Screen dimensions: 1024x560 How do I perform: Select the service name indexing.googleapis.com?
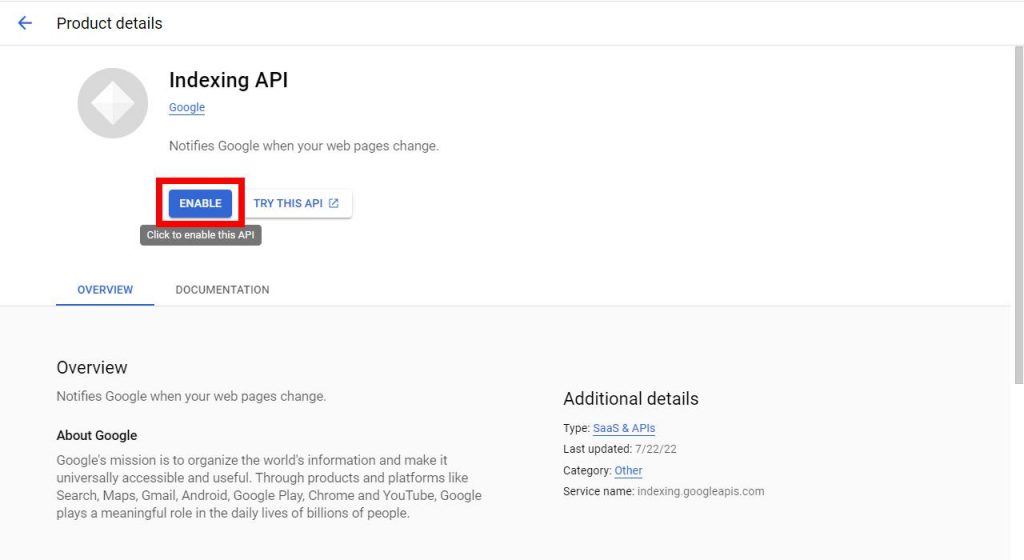(701, 491)
